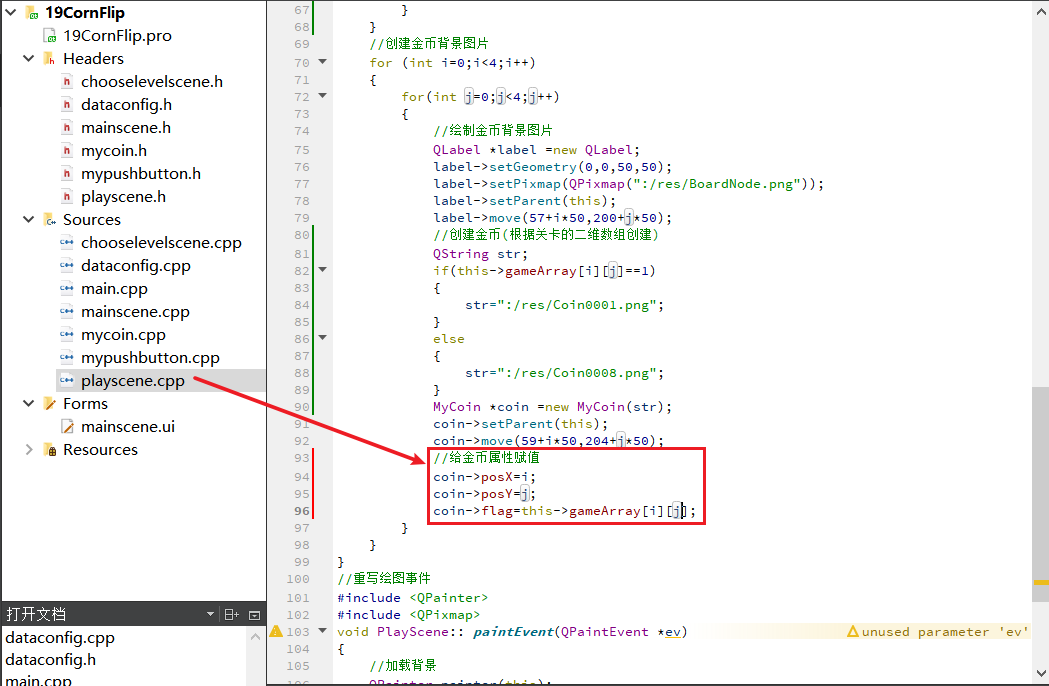
Task: Click the header icon of chooselevelscene.h
Action: pyautogui.click(x=67, y=82)
